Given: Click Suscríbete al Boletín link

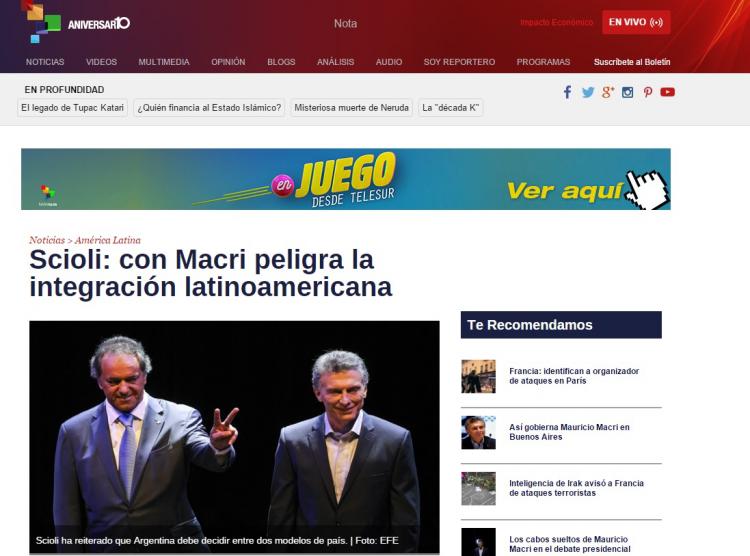Looking at the screenshot, I should pyautogui.click(x=632, y=62).
